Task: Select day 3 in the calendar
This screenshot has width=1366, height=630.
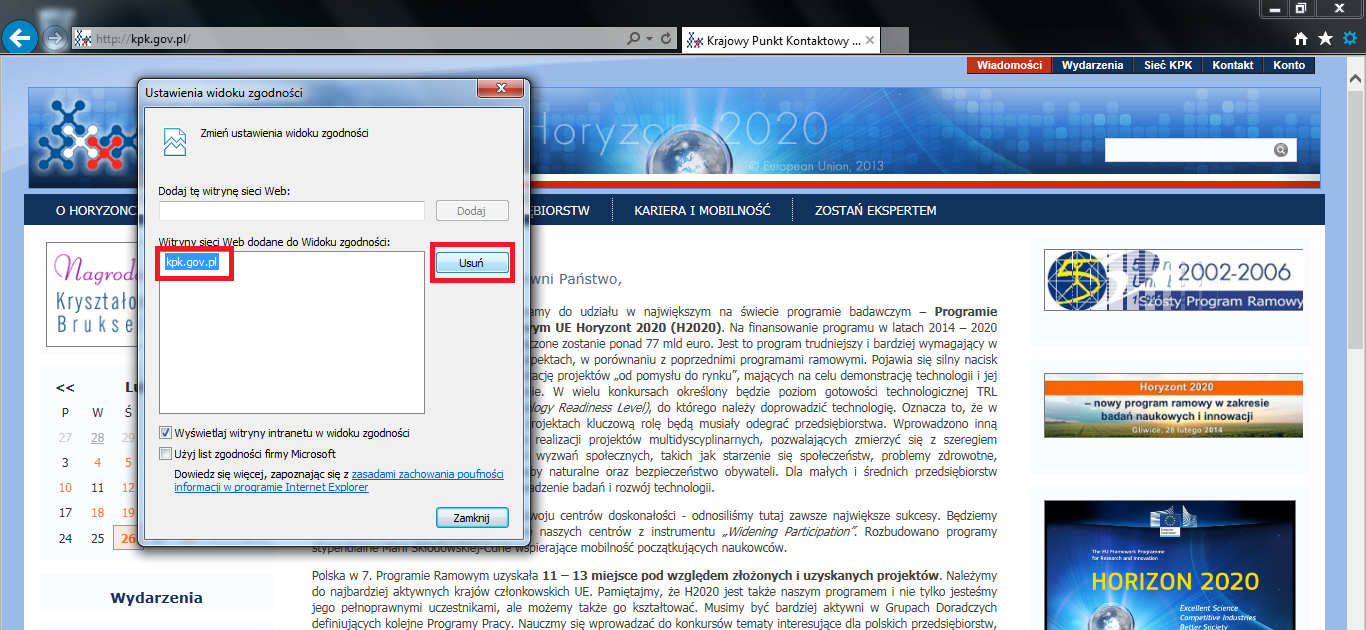Action: coord(65,462)
